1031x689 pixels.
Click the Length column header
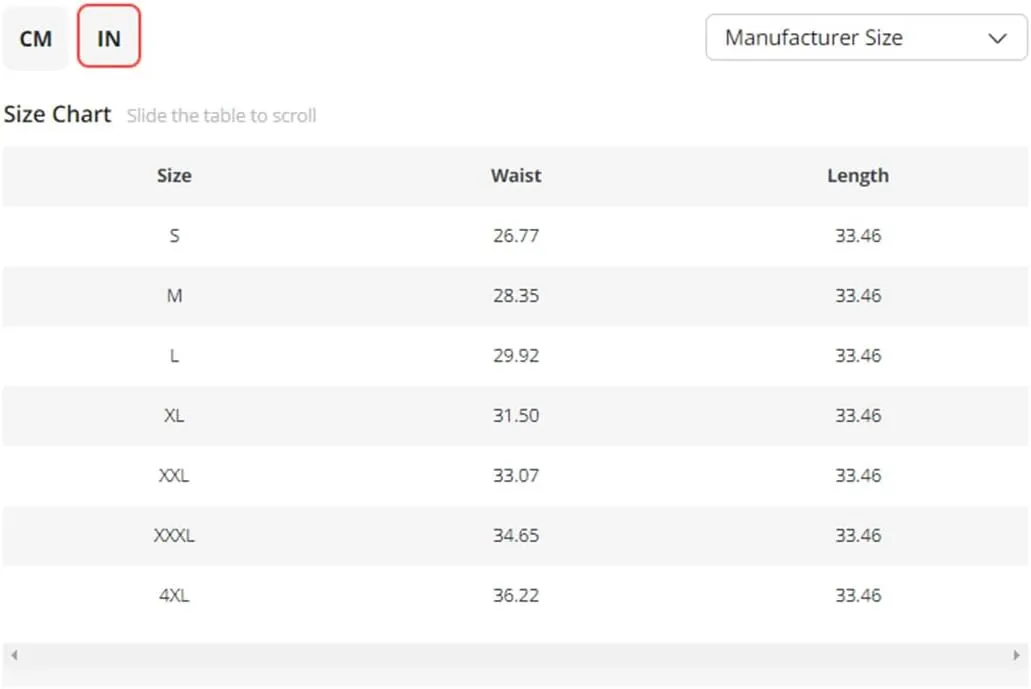[x=857, y=176]
